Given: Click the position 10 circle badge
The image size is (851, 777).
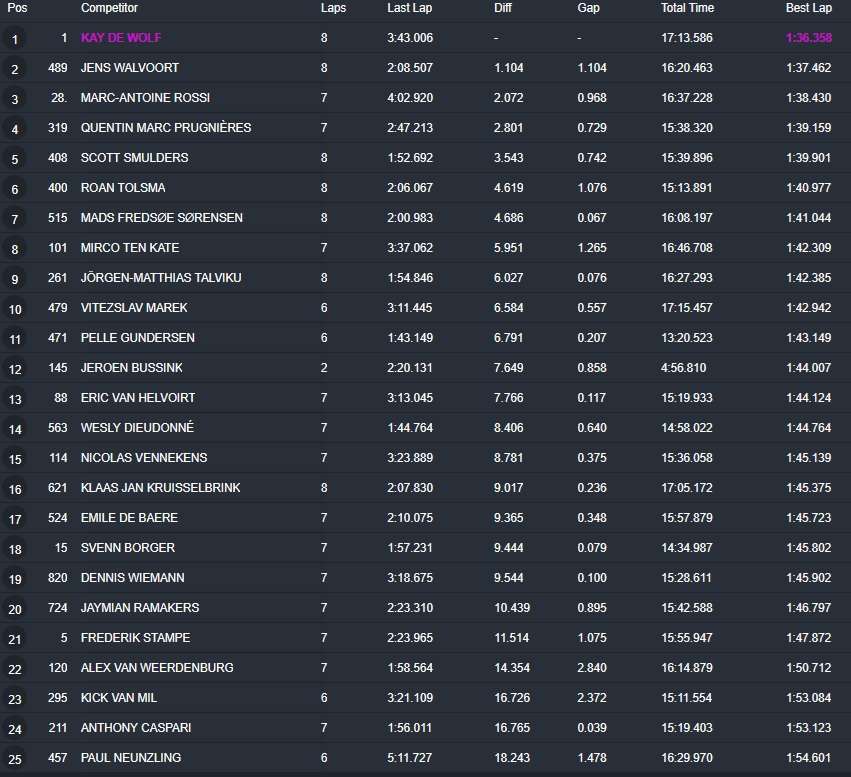Looking at the screenshot, I should [x=14, y=309].
